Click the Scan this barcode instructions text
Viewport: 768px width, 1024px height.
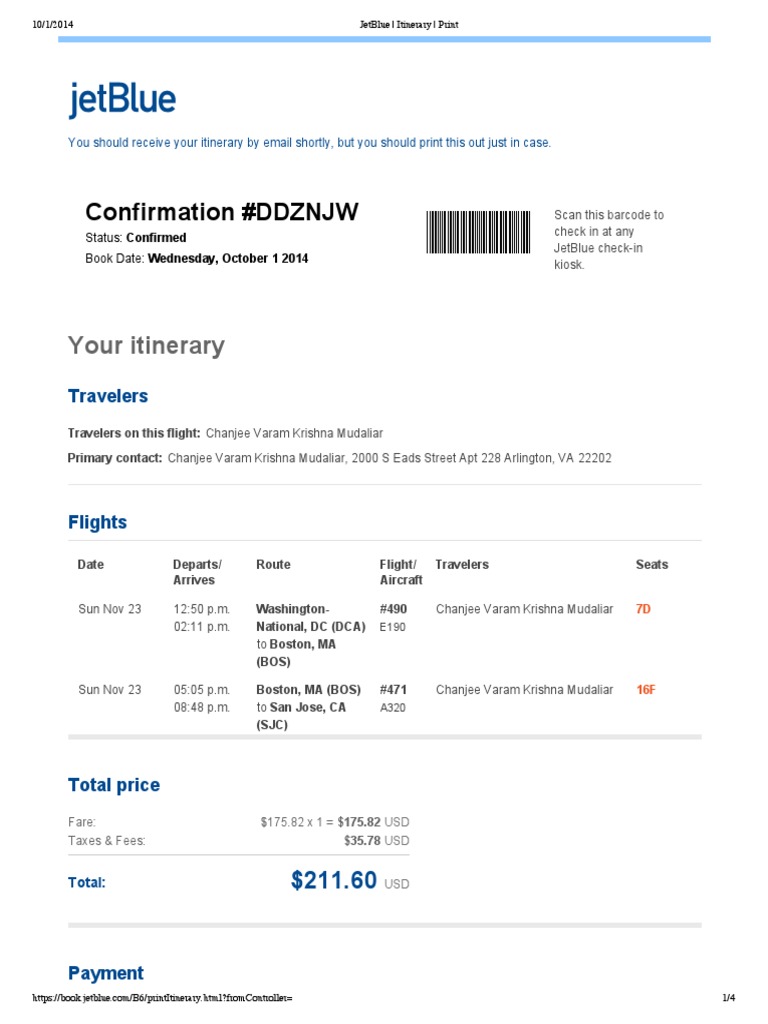pos(608,240)
